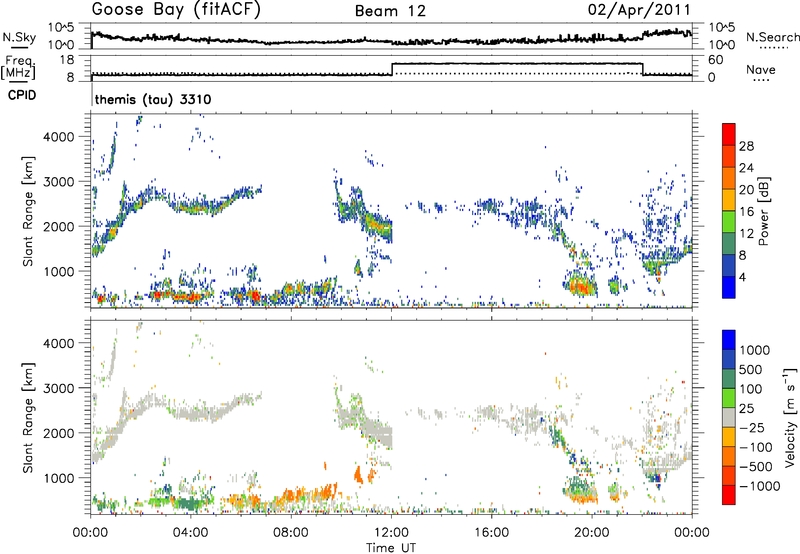Click the '16:00' time axis label
Image resolution: width=800 pixels, height=554 pixels.
491,533
